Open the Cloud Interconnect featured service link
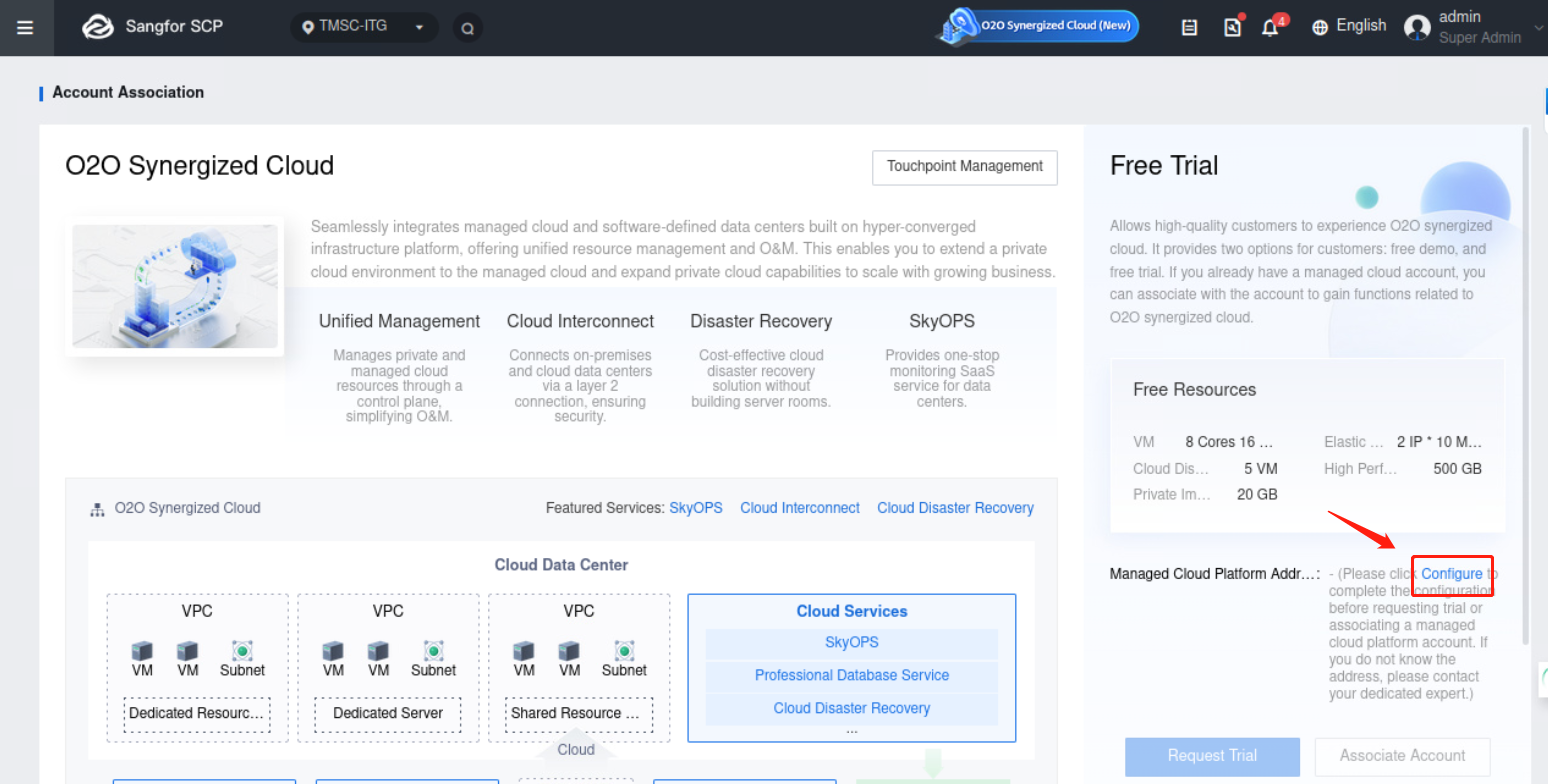The width and height of the screenshot is (1548, 784). click(800, 508)
